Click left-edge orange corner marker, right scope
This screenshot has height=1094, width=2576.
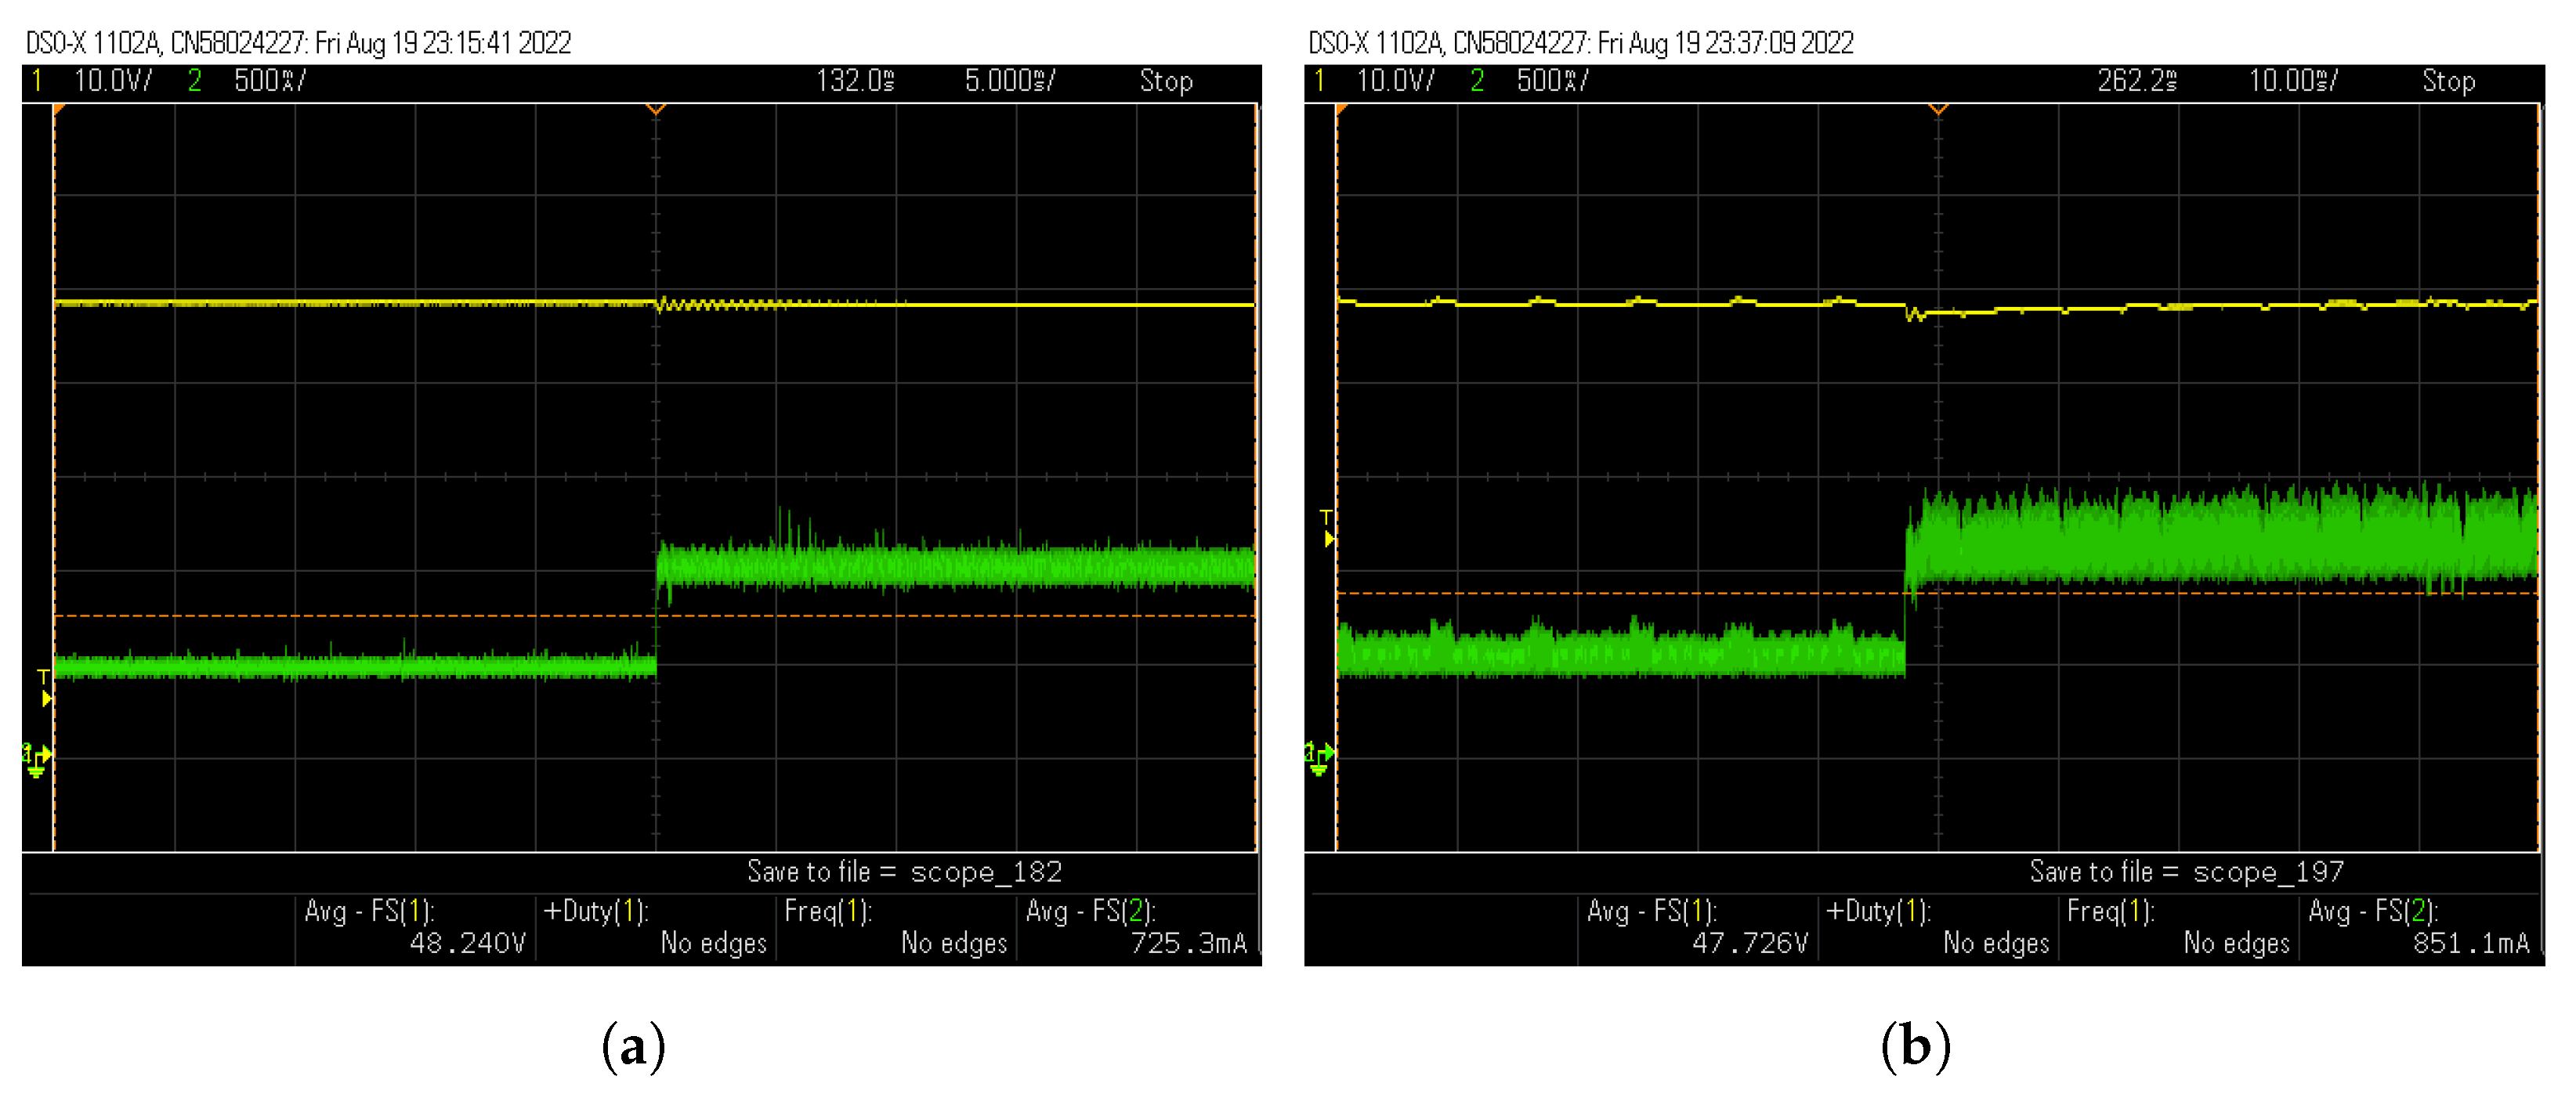click(x=1341, y=109)
